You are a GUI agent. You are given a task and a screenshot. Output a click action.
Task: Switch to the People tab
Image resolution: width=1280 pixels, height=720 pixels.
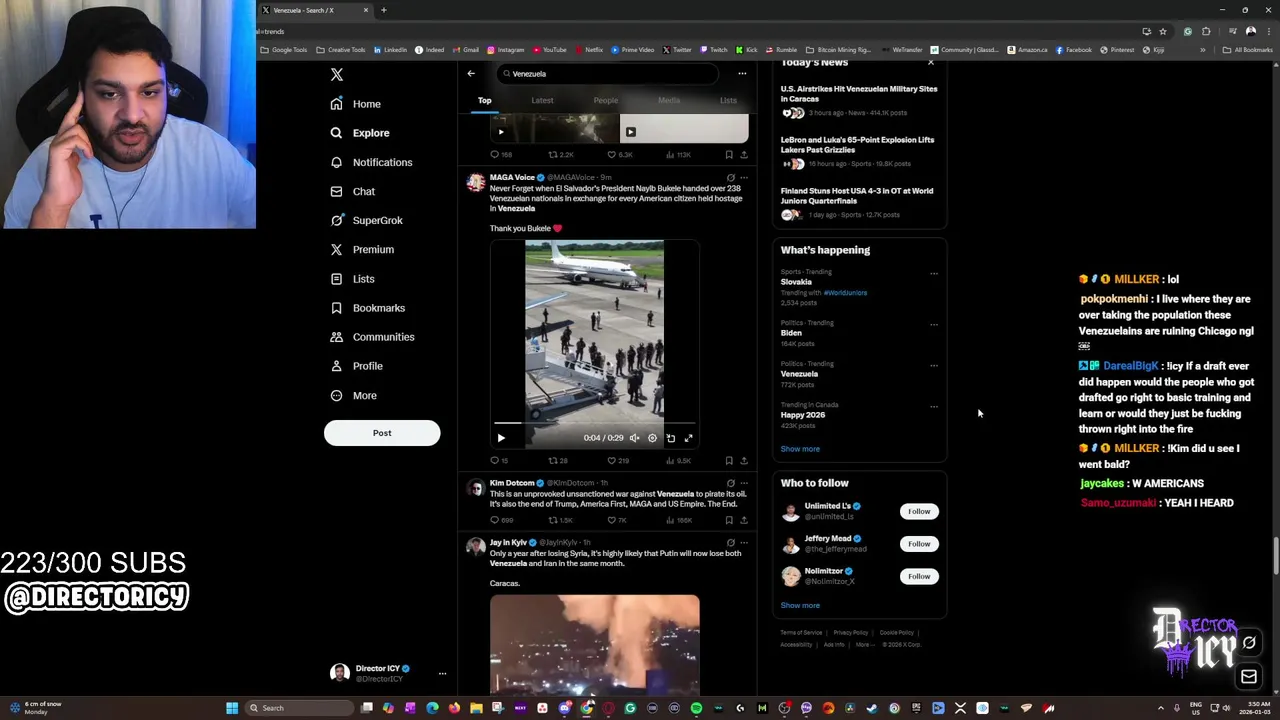[x=606, y=100]
